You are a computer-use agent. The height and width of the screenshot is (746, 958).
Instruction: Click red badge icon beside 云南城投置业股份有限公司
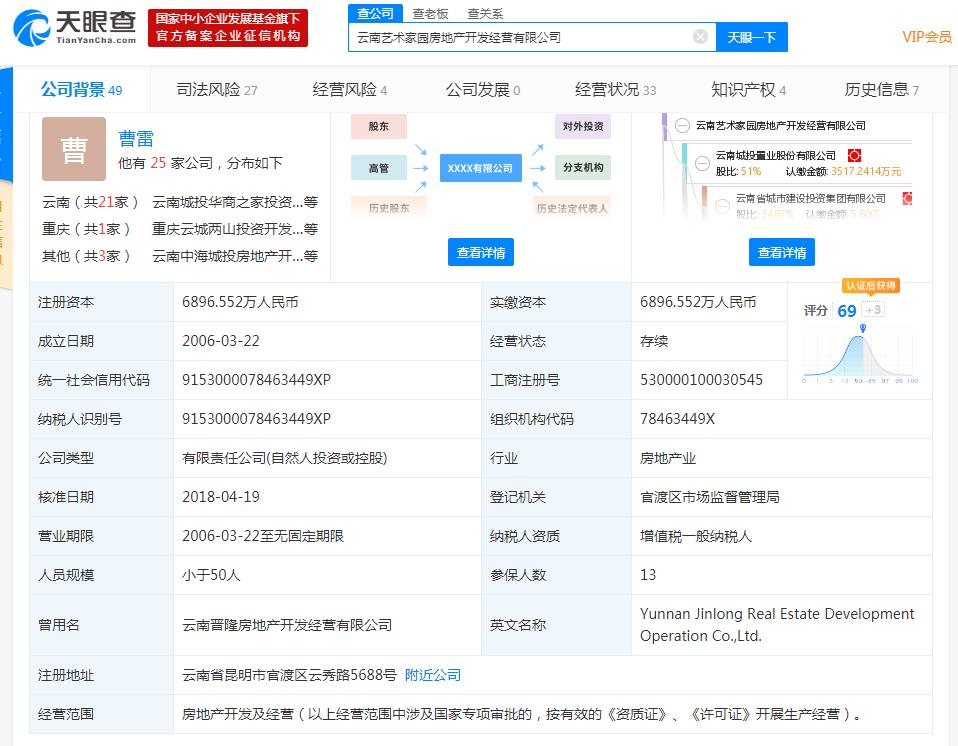[854, 155]
